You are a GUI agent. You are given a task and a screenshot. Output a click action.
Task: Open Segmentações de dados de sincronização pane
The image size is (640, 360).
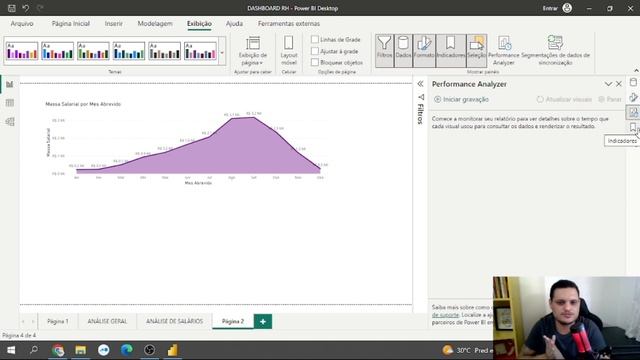(555, 51)
